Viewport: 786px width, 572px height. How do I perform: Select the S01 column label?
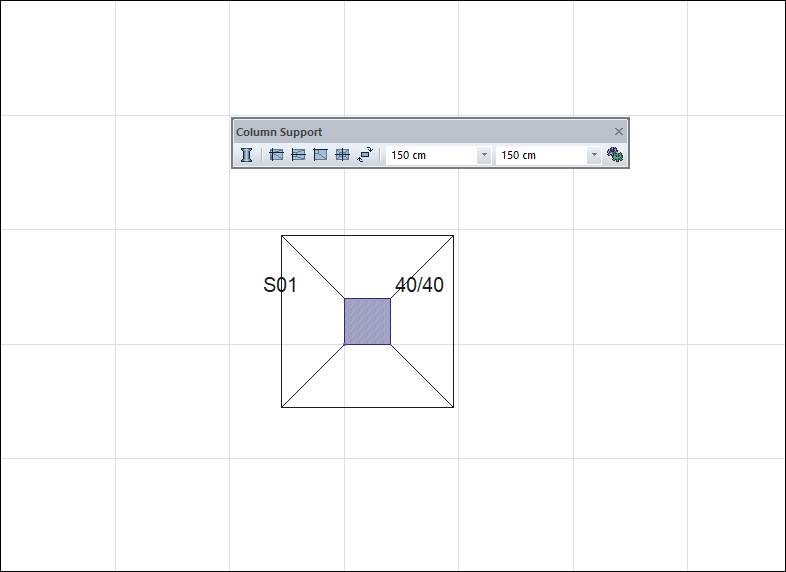pos(280,285)
